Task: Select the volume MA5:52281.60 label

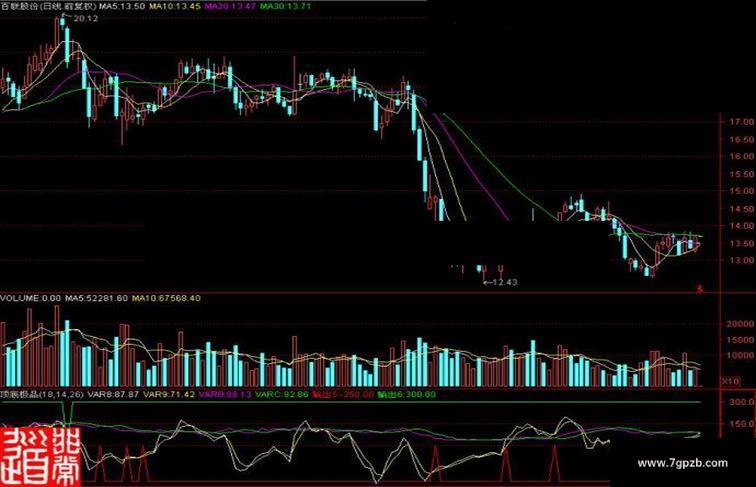Action: pos(97,298)
